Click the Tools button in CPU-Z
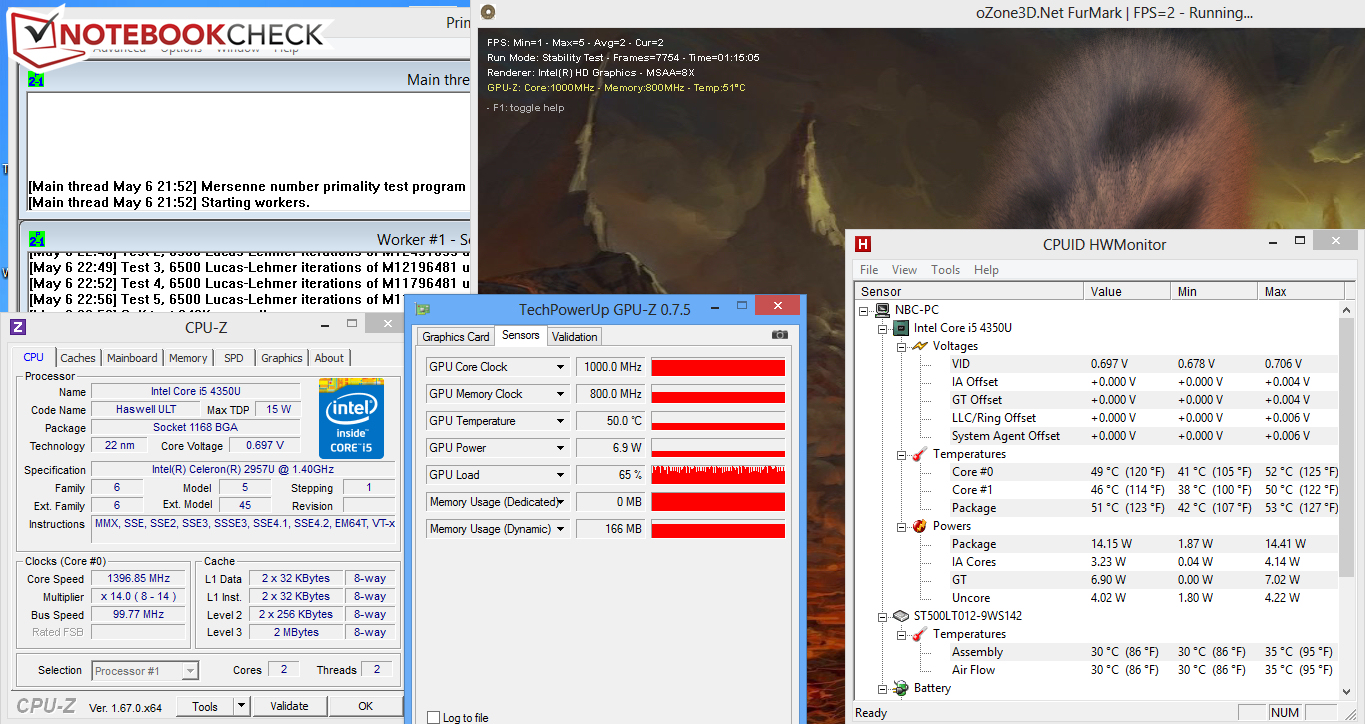This screenshot has width=1365, height=724. [x=205, y=706]
